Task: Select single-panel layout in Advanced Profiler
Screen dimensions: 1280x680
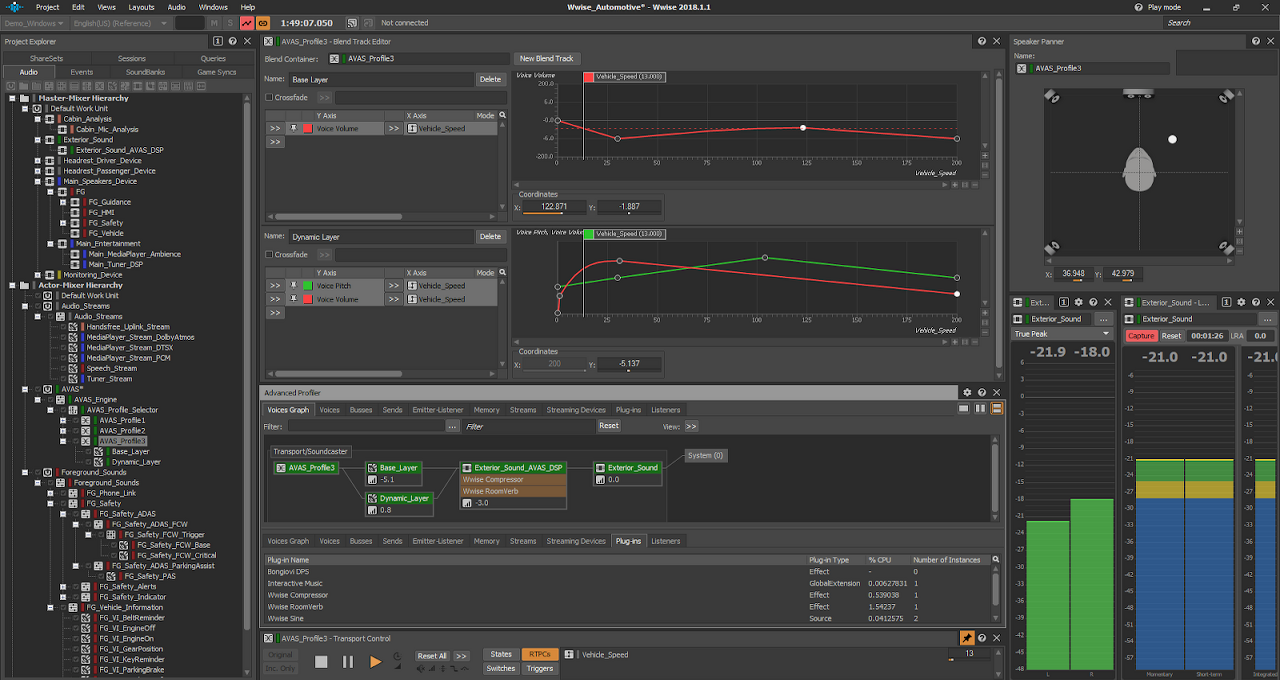Action: (964, 409)
